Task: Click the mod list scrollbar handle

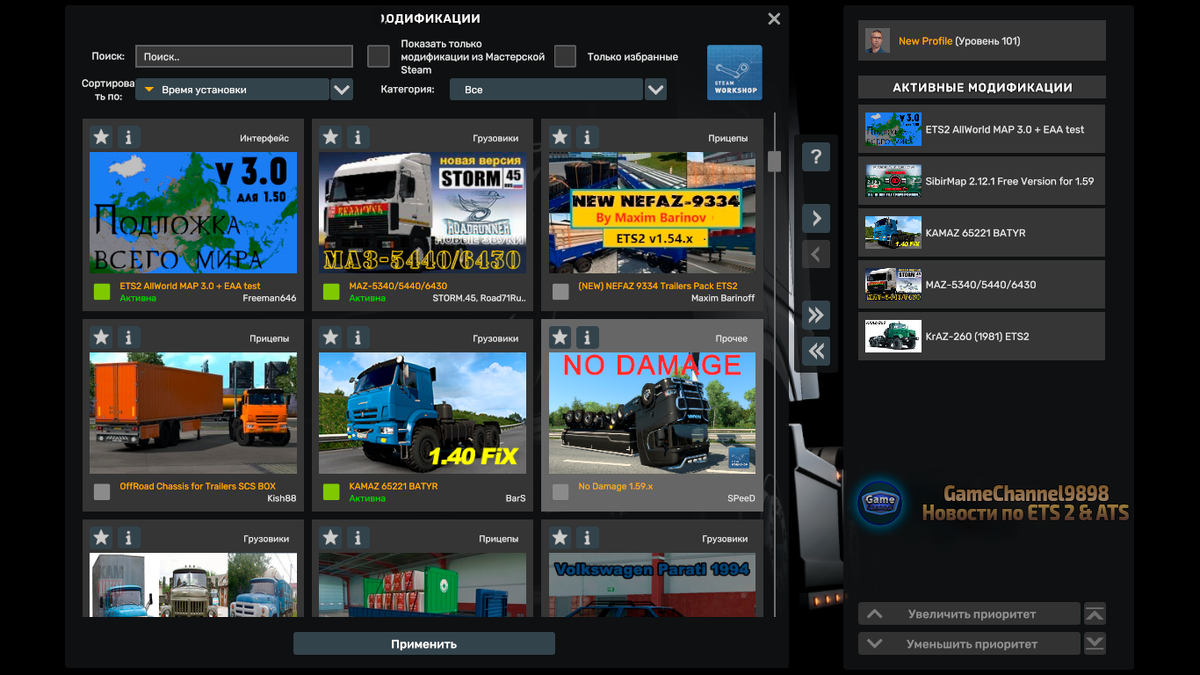Action: (x=774, y=161)
